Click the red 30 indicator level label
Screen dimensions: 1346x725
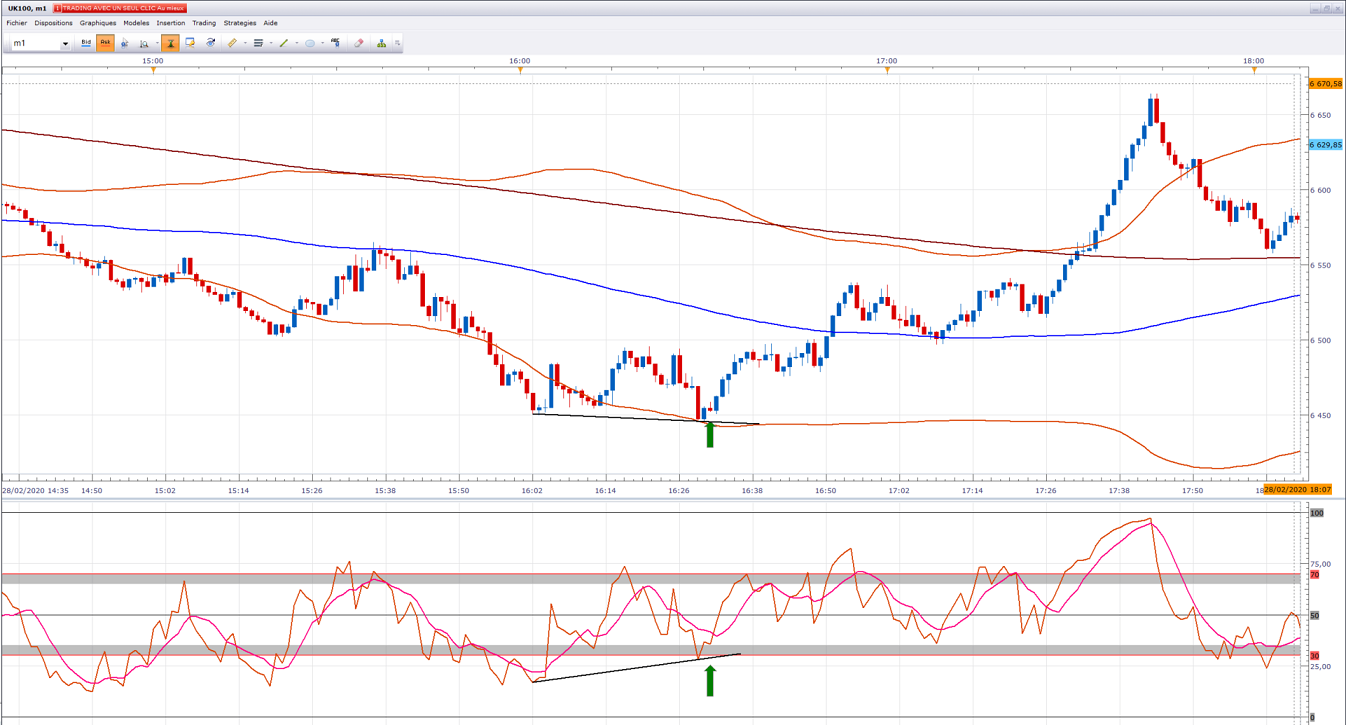pyautogui.click(x=1315, y=656)
